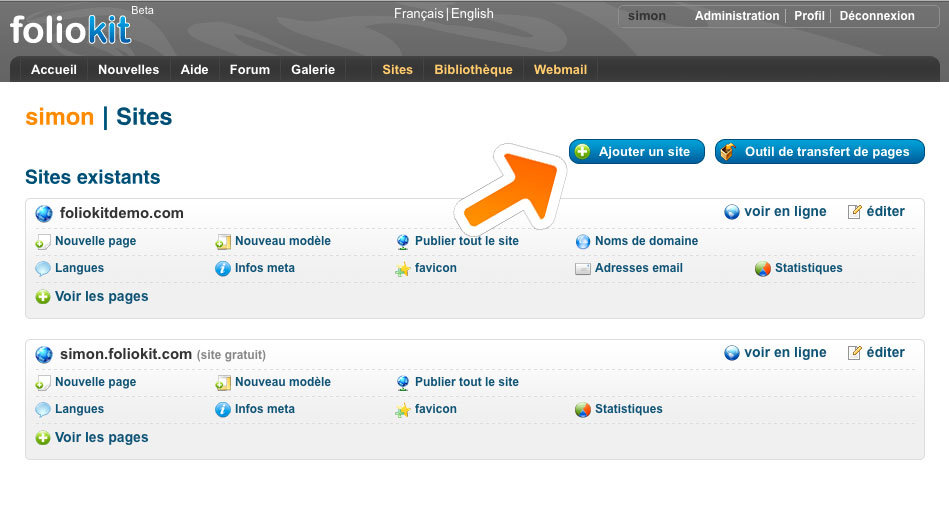Image resolution: width=949 pixels, height=510 pixels.
Task: Click box icon on Outil de transfert button
Action: (x=727, y=151)
